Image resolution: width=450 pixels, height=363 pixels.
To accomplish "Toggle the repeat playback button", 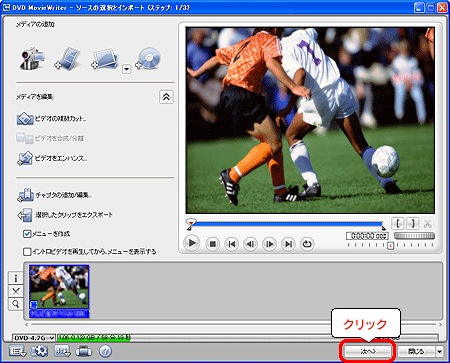I will (x=307, y=244).
